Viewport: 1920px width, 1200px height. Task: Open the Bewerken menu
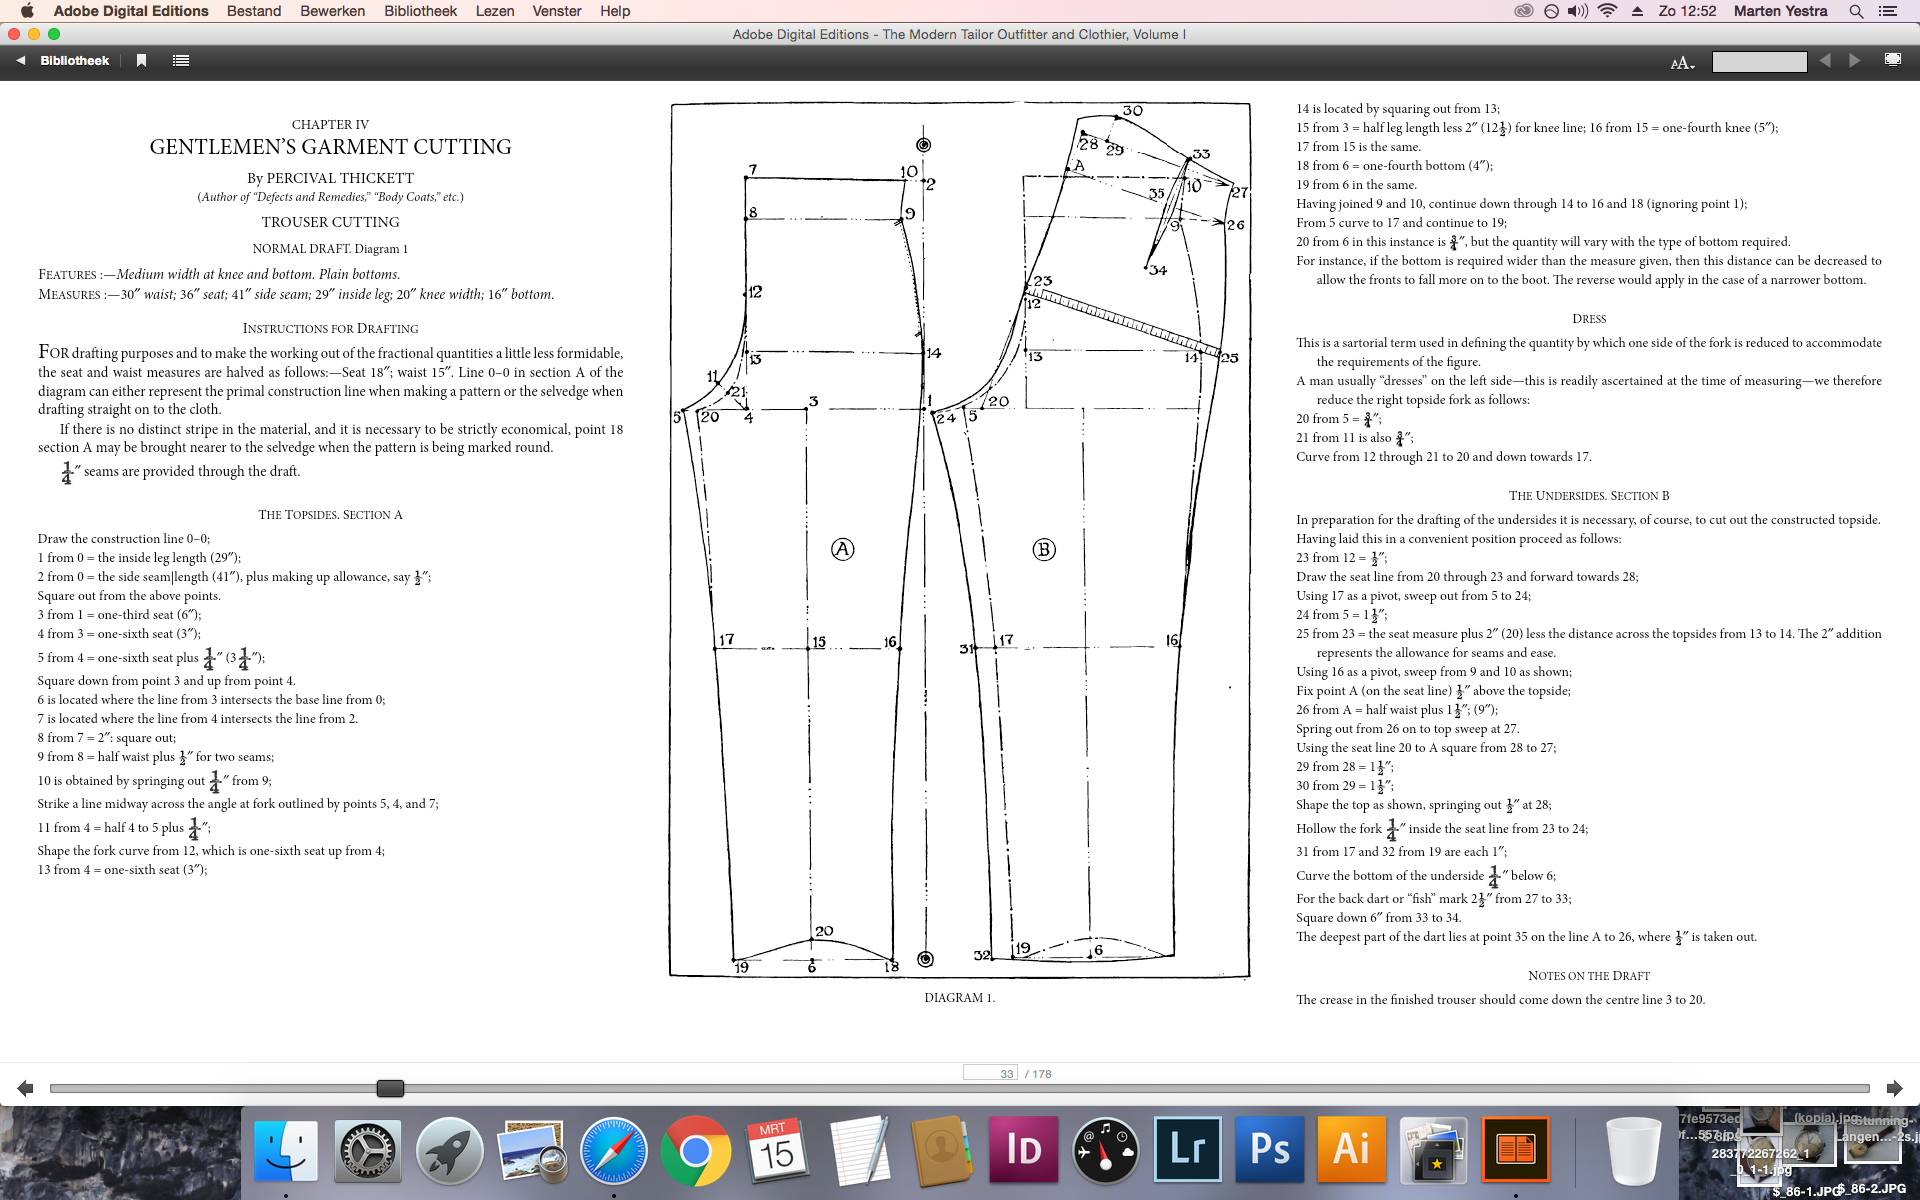pos(333,11)
